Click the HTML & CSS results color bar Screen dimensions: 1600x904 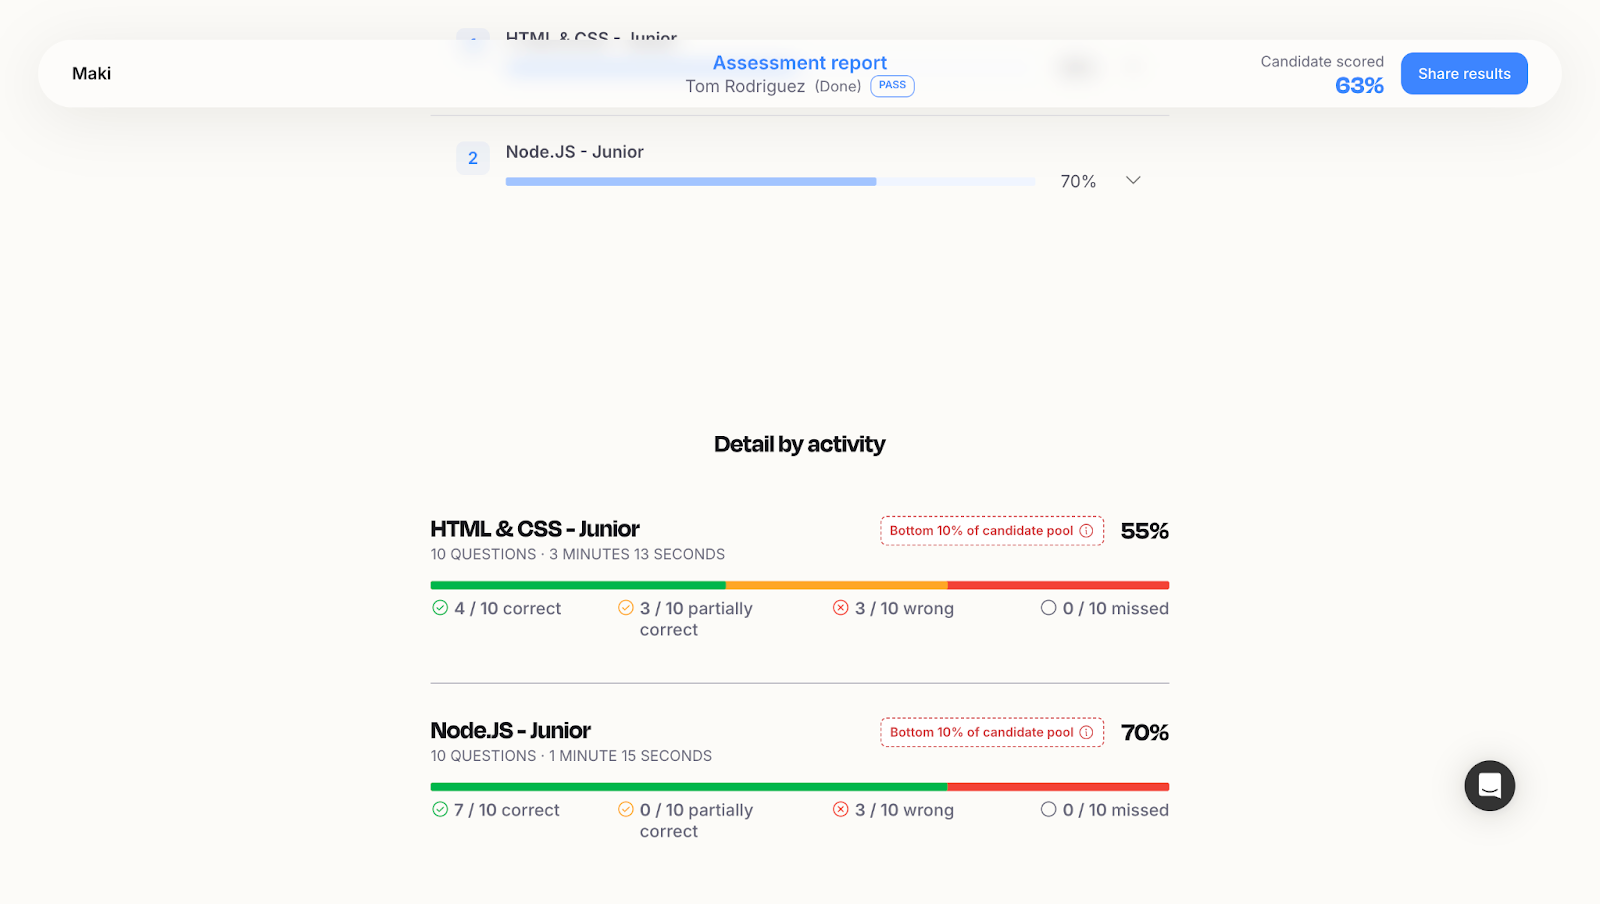[x=799, y=585]
